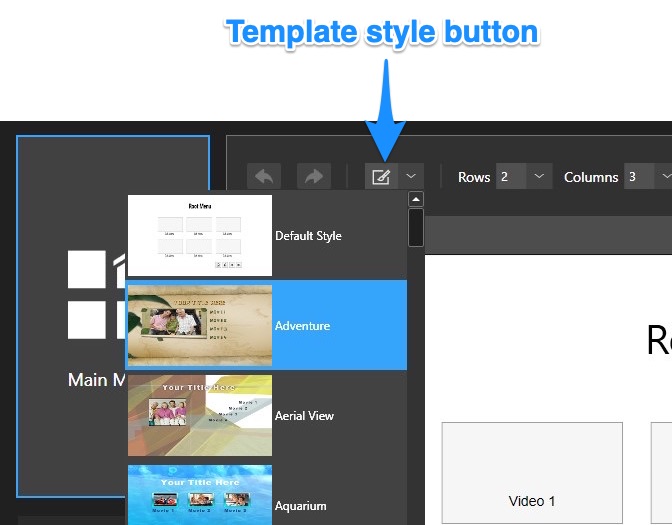Click the Aquarium preview thumbnail

[x=200, y=495]
